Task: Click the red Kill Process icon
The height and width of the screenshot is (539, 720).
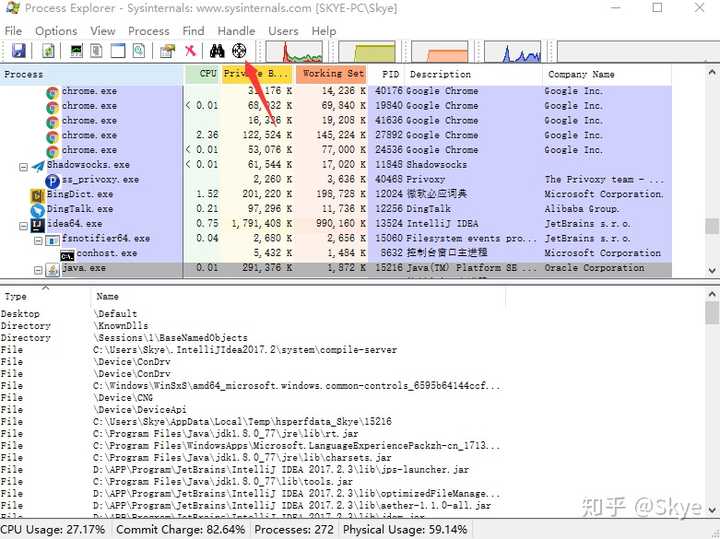Action: (190, 51)
